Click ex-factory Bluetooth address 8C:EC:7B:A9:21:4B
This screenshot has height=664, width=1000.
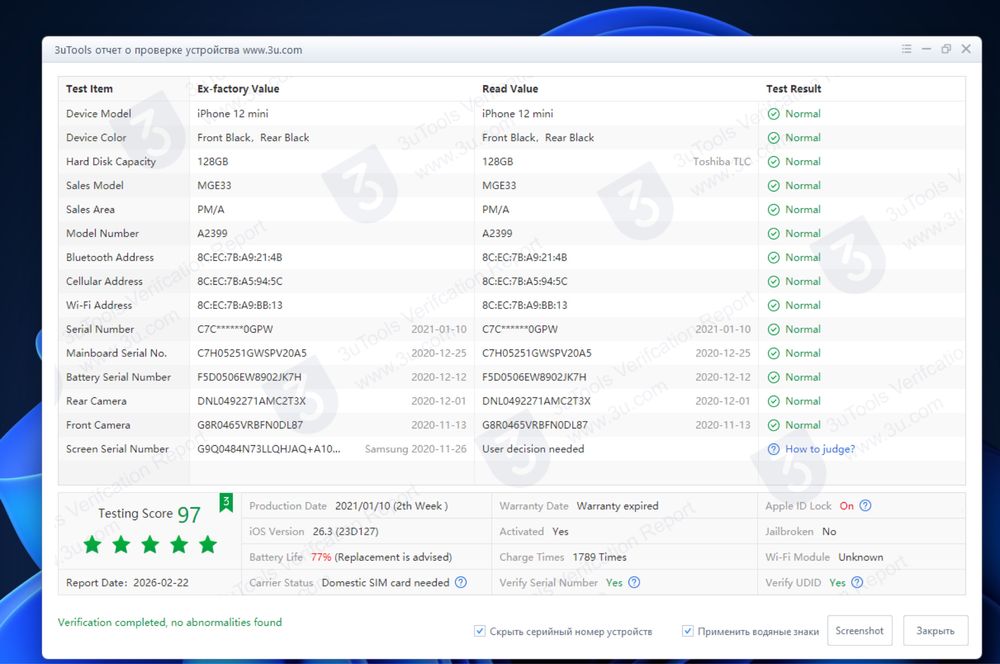(x=240, y=258)
